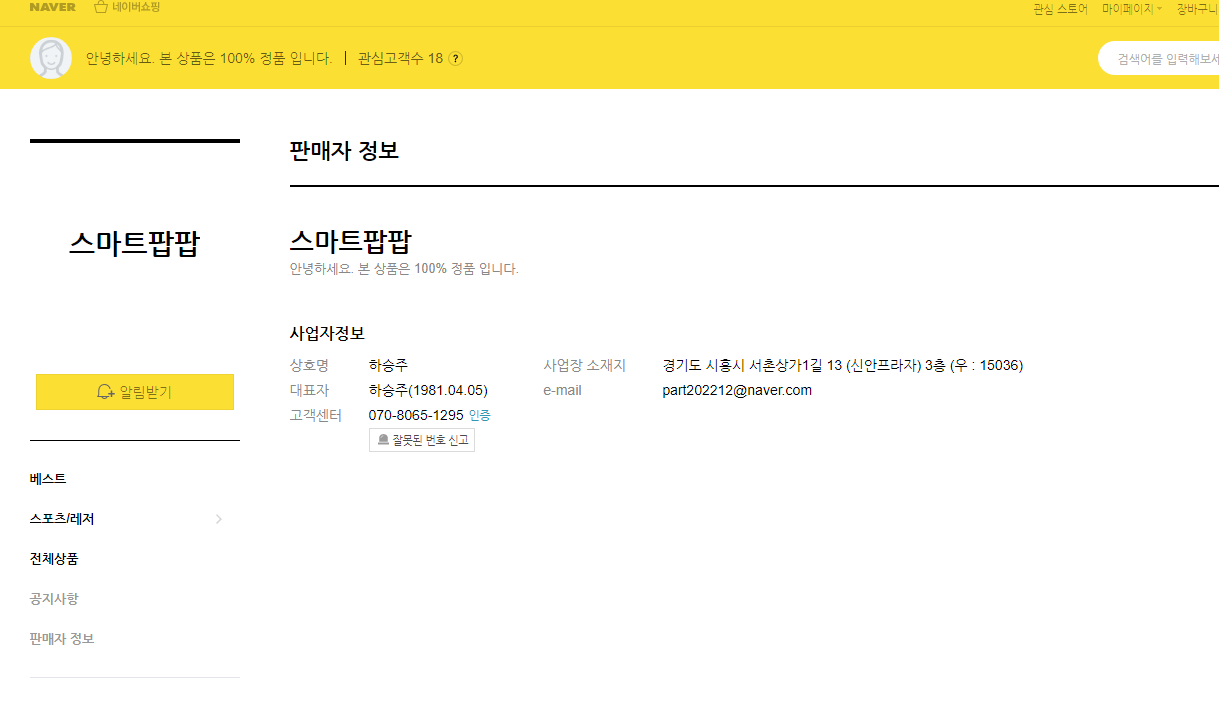
Task: Click the email part202212@naver.com
Action: pyautogui.click(x=737, y=390)
